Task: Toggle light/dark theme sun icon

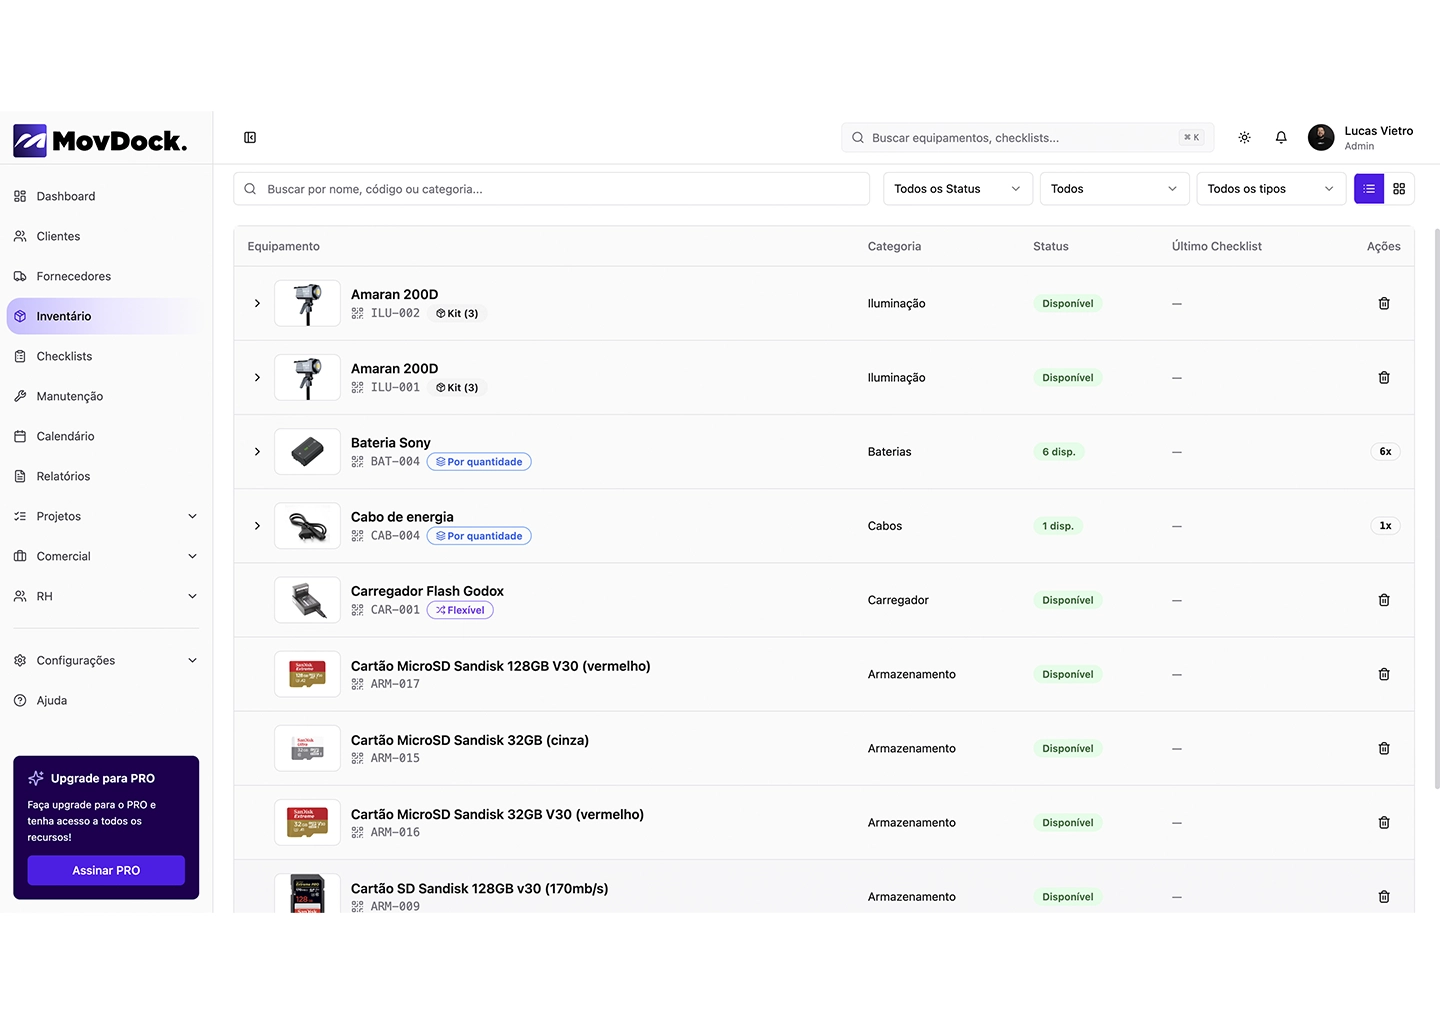Action: tap(1244, 138)
